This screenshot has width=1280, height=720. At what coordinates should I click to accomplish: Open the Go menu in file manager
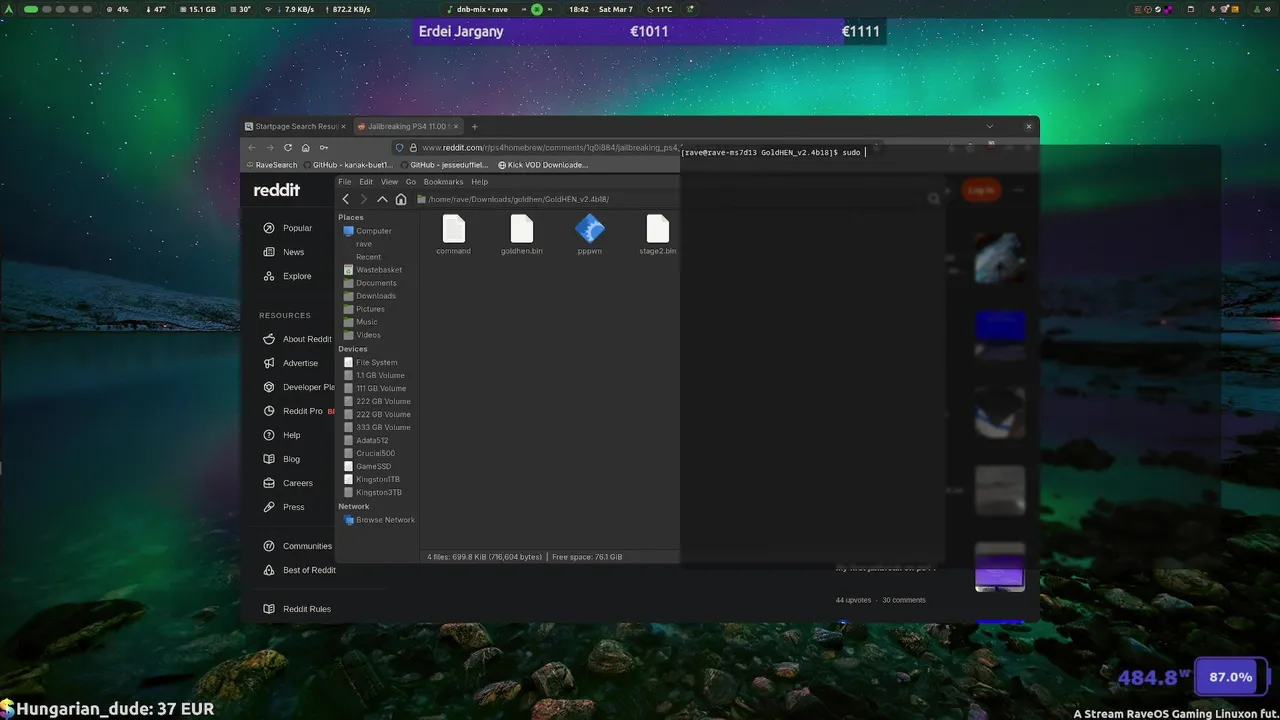tap(410, 182)
